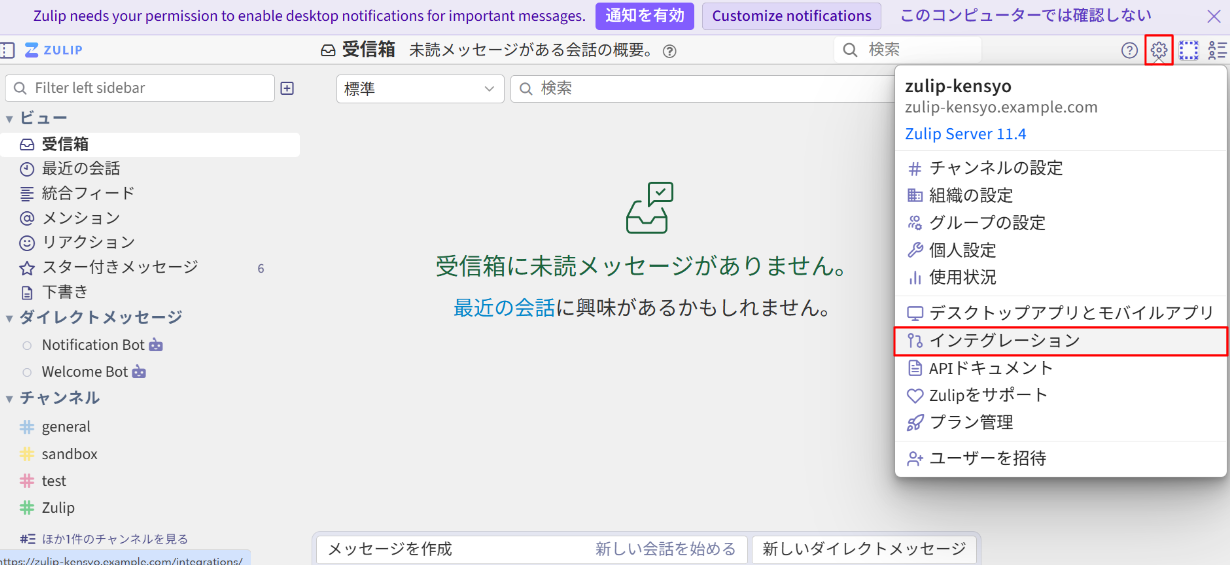Dismiss the notification banner with X
The height and width of the screenshot is (565, 1230).
1214,16
